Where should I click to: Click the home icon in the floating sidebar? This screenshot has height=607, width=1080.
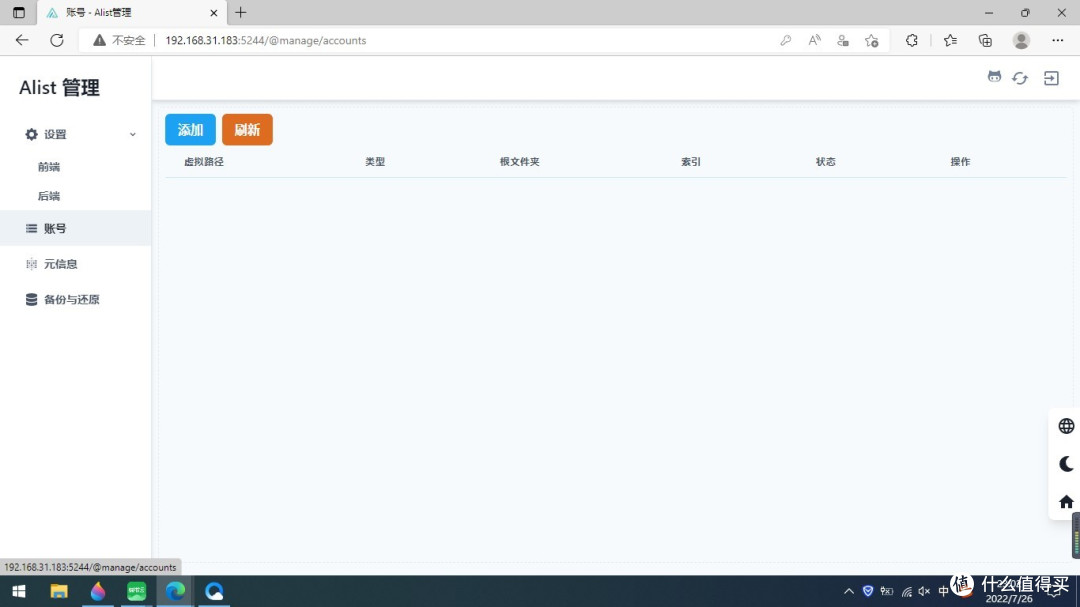pyautogui.click(x=1064, y=500)
